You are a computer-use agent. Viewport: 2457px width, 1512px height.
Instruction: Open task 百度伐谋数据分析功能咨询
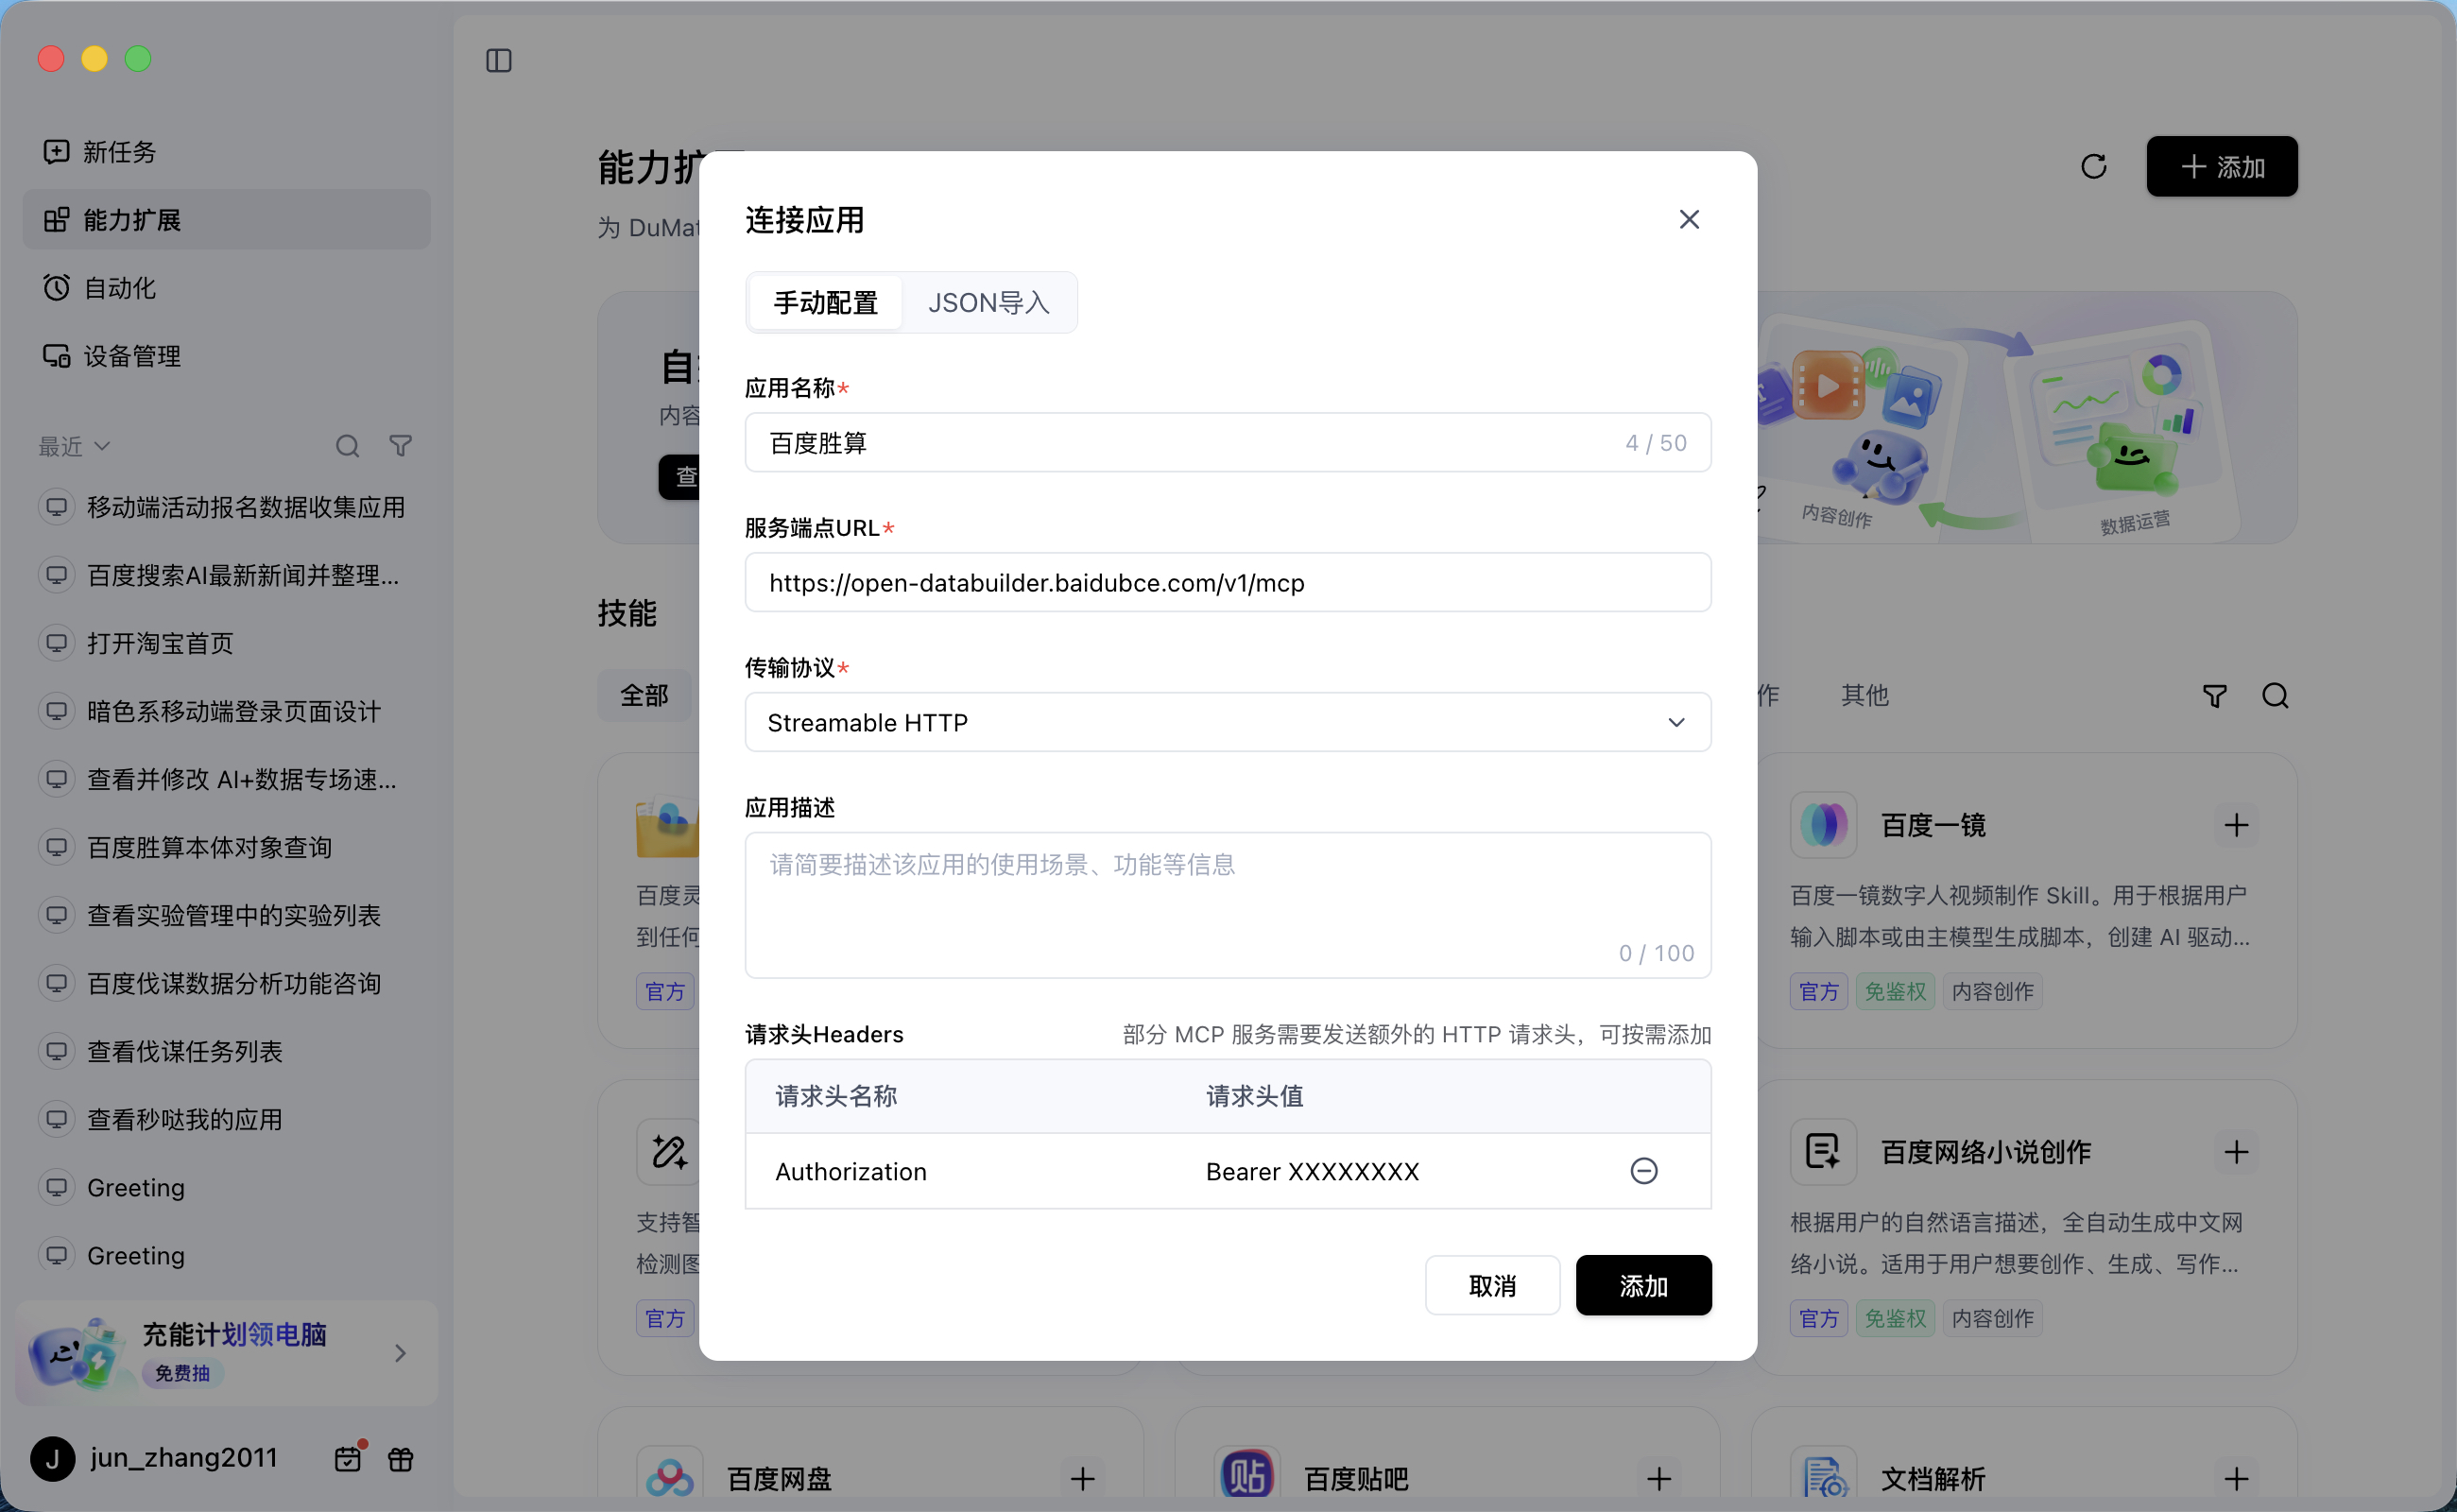pyautogui.click(x=227, y=983)
